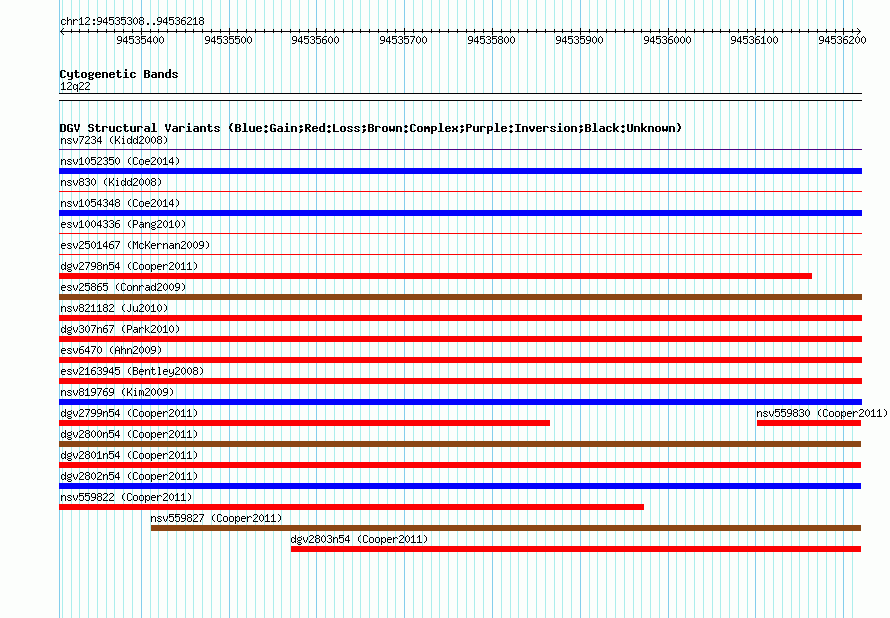Click the 94536000 ruler position
890x618 pixels.
tap(667, 40)
